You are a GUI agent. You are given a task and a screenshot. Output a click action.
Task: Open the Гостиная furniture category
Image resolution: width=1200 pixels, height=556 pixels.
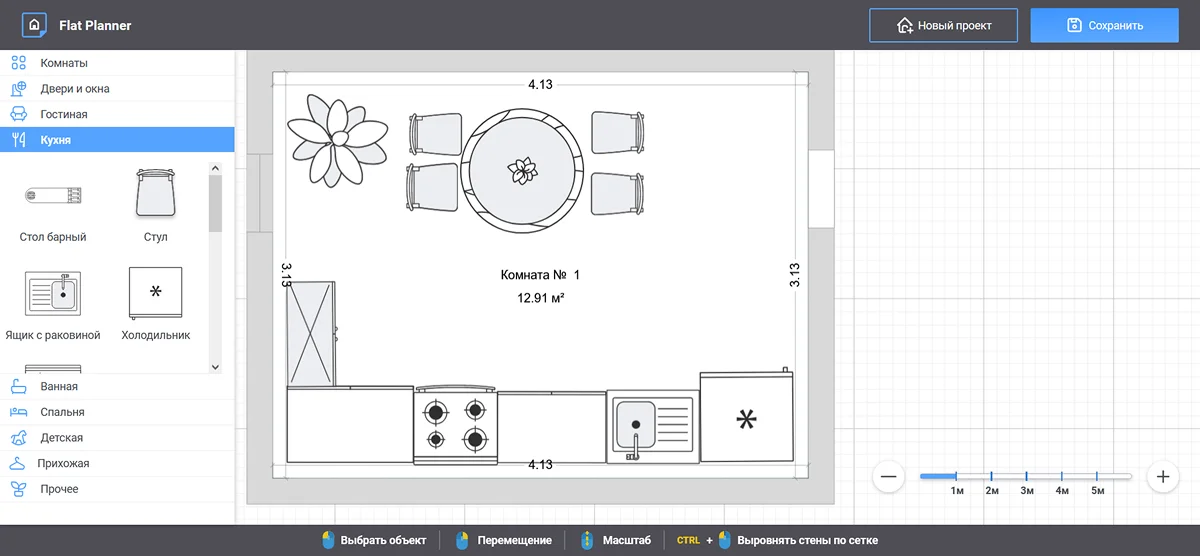pos(64,115)
